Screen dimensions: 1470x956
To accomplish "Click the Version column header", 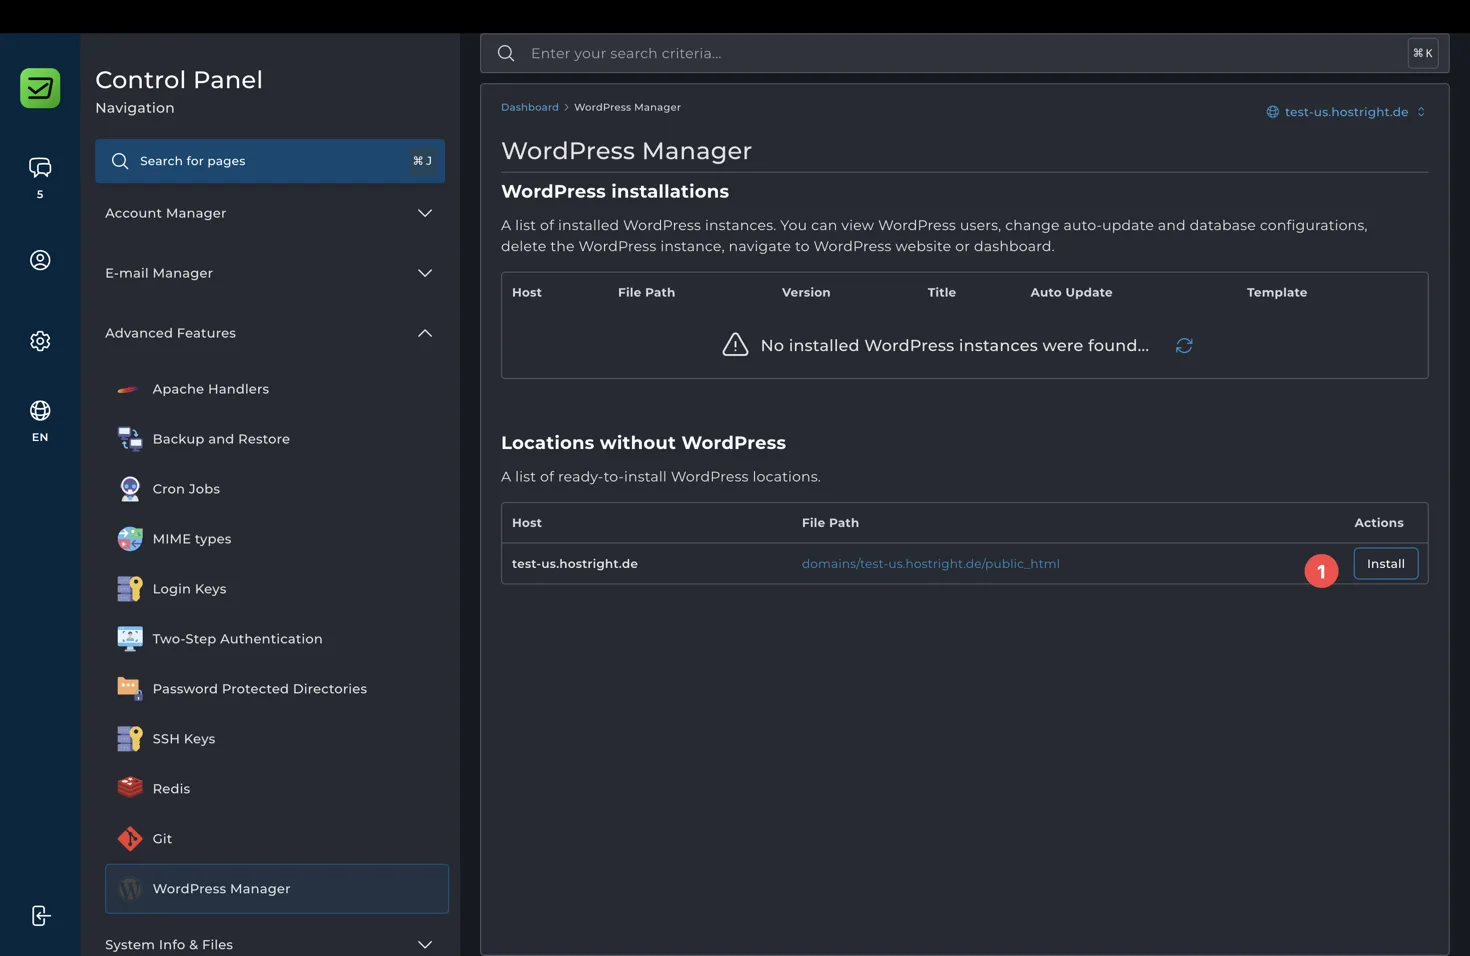I will [806, 293].
